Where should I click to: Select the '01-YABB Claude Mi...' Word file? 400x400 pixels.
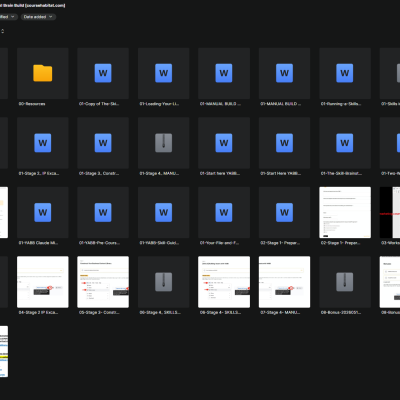tap(43, 212)
